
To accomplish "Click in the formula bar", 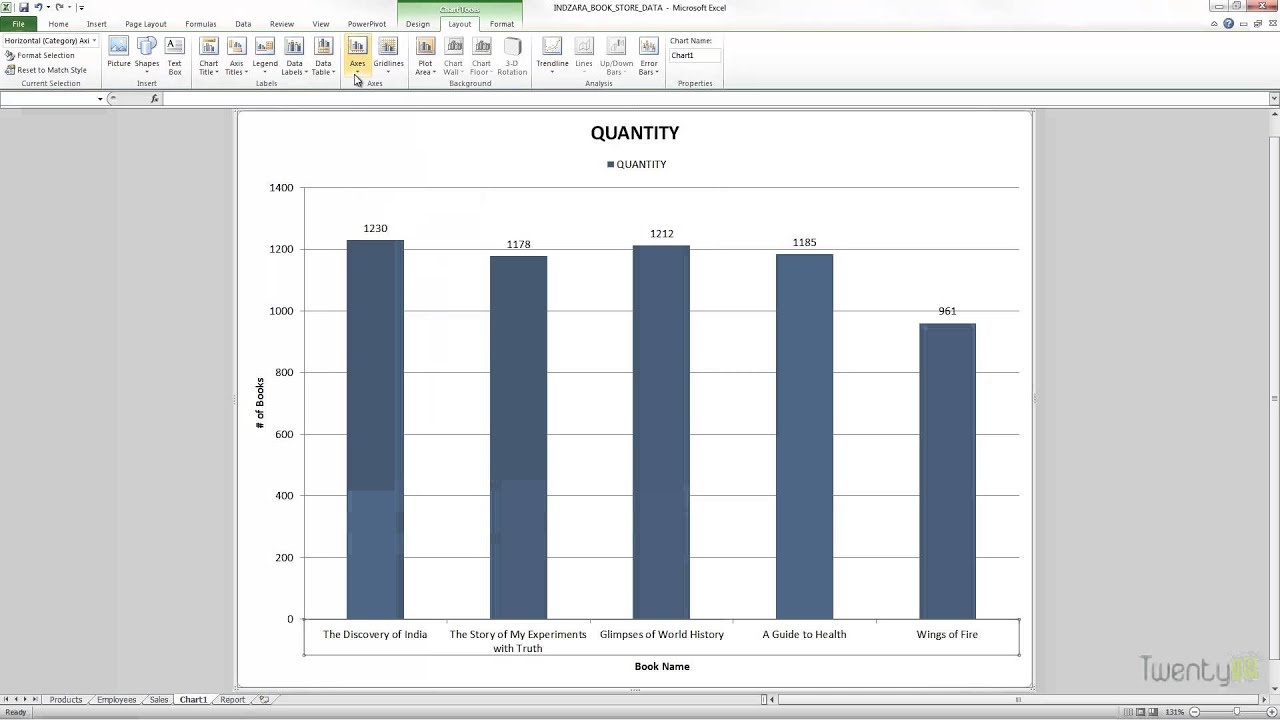I will [715, 98].
